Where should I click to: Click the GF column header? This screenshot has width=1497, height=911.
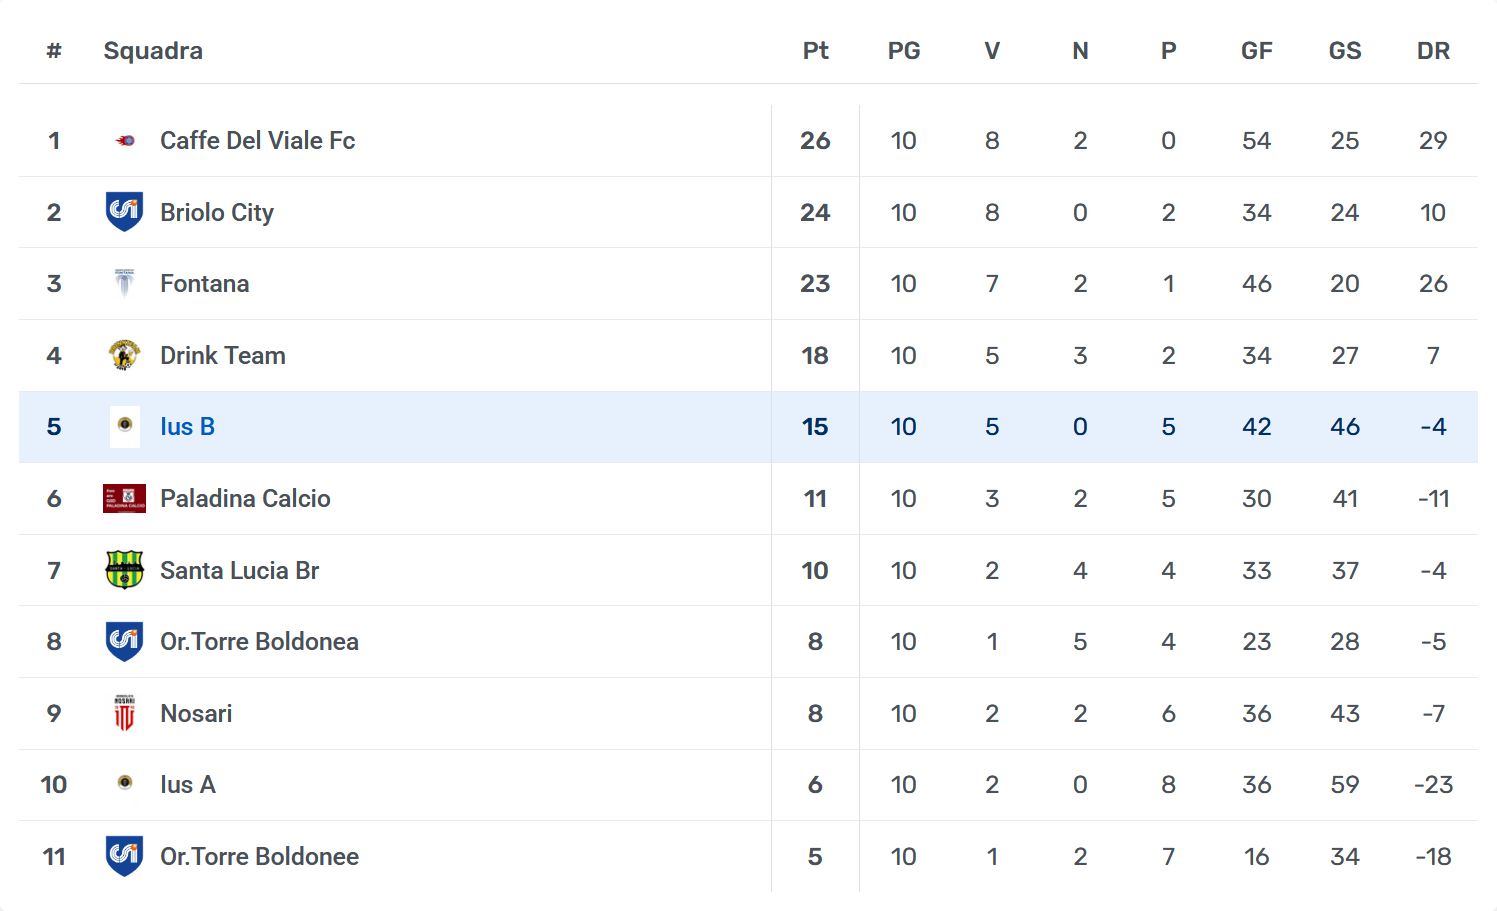1256,51
